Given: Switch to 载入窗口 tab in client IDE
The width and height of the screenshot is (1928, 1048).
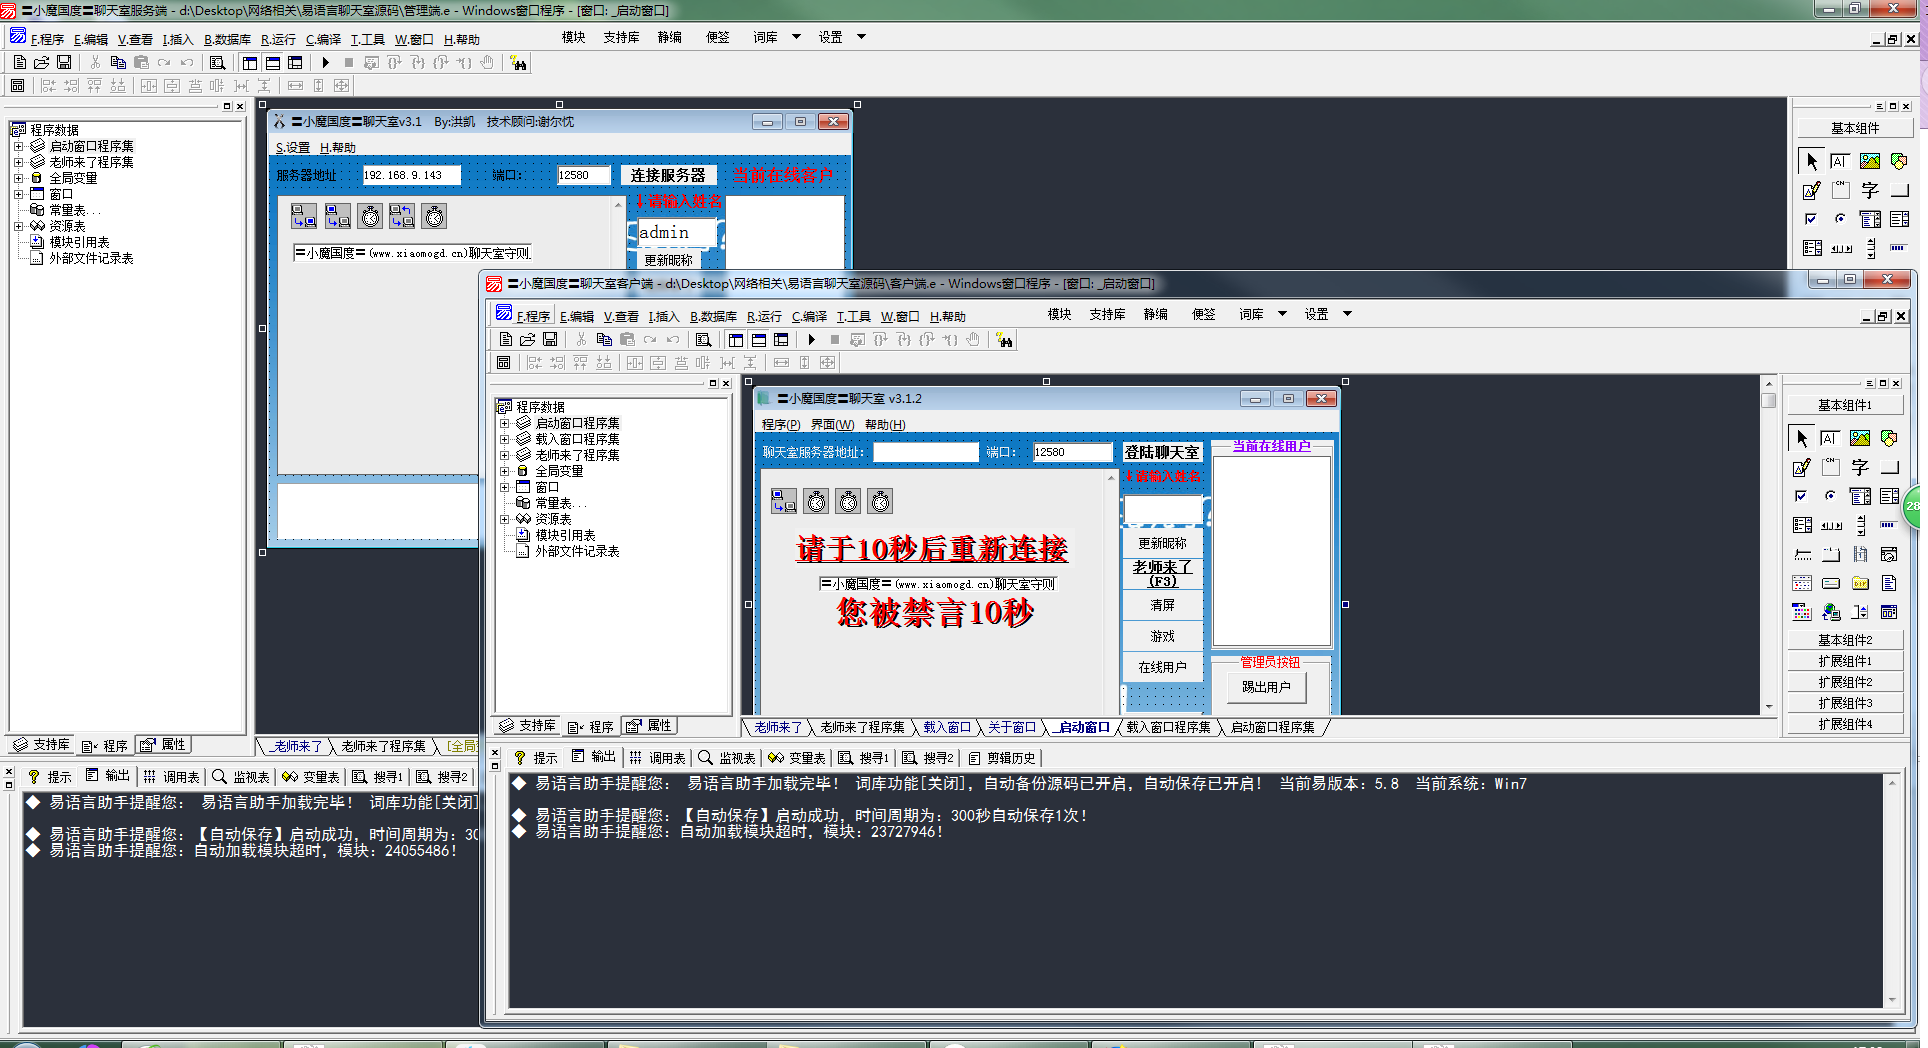Looking at the screenshot, I should (946, 727).
